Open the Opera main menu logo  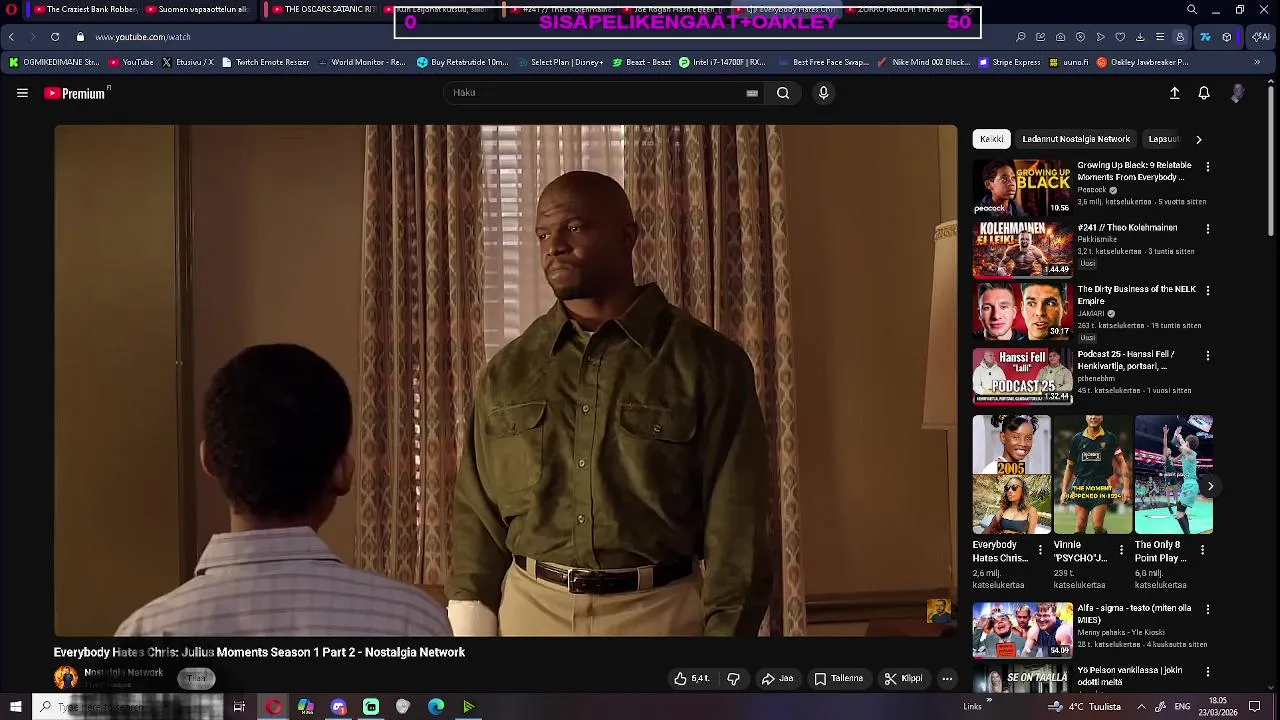pyautogui.click(x=11, y=10)
